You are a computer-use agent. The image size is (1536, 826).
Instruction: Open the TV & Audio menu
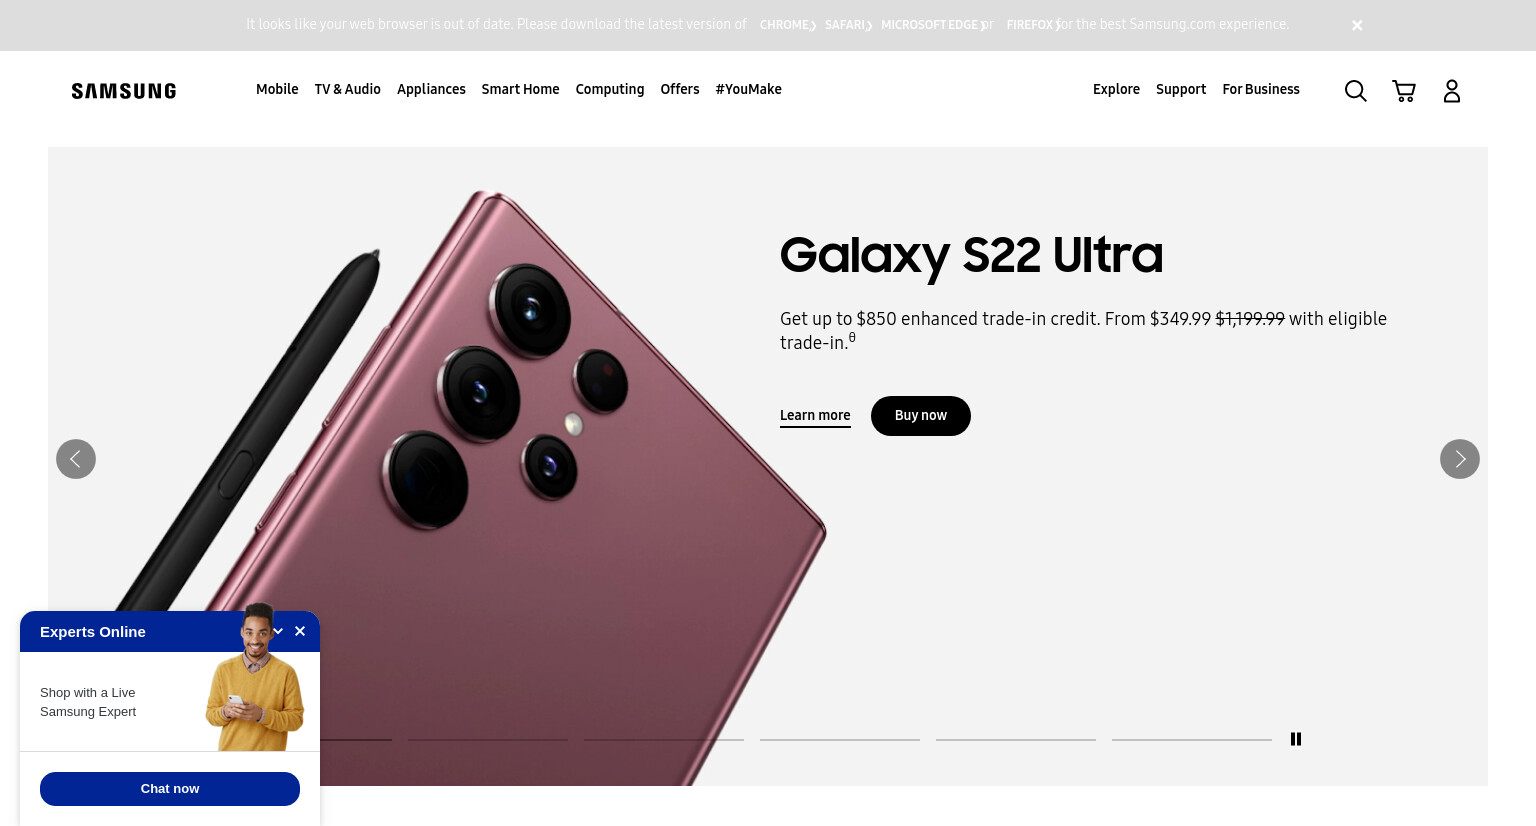(x=348, y=89)
